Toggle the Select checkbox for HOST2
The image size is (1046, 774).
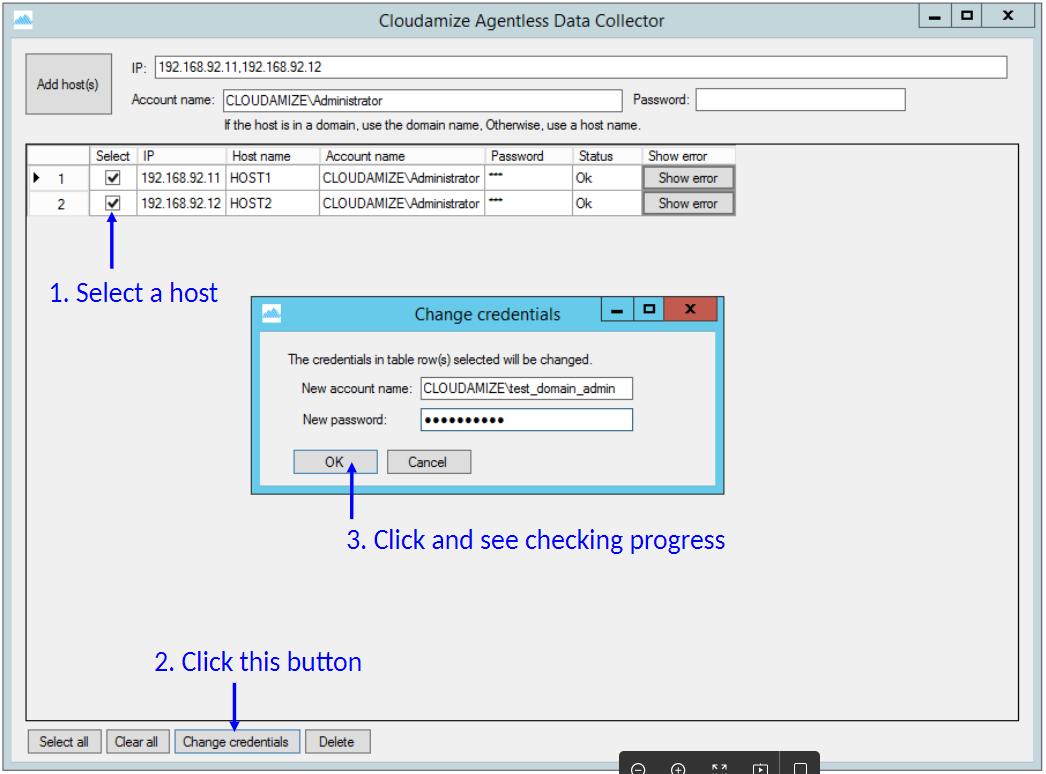(113, 203)
